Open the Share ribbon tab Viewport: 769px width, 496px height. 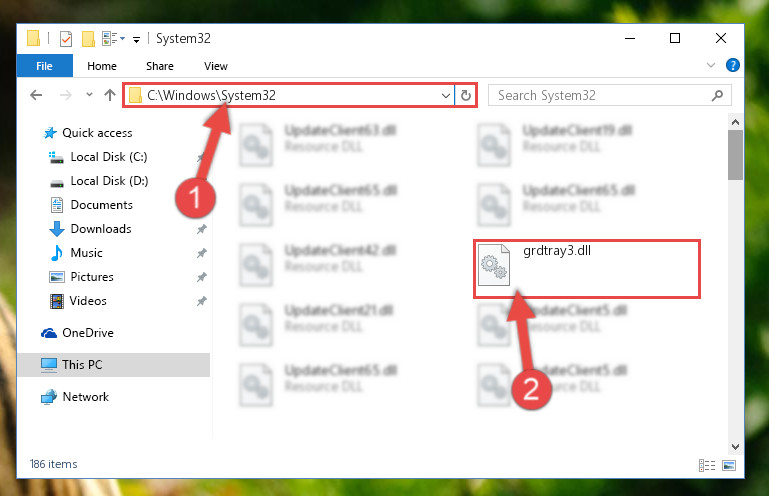click(x=160, y=66)
